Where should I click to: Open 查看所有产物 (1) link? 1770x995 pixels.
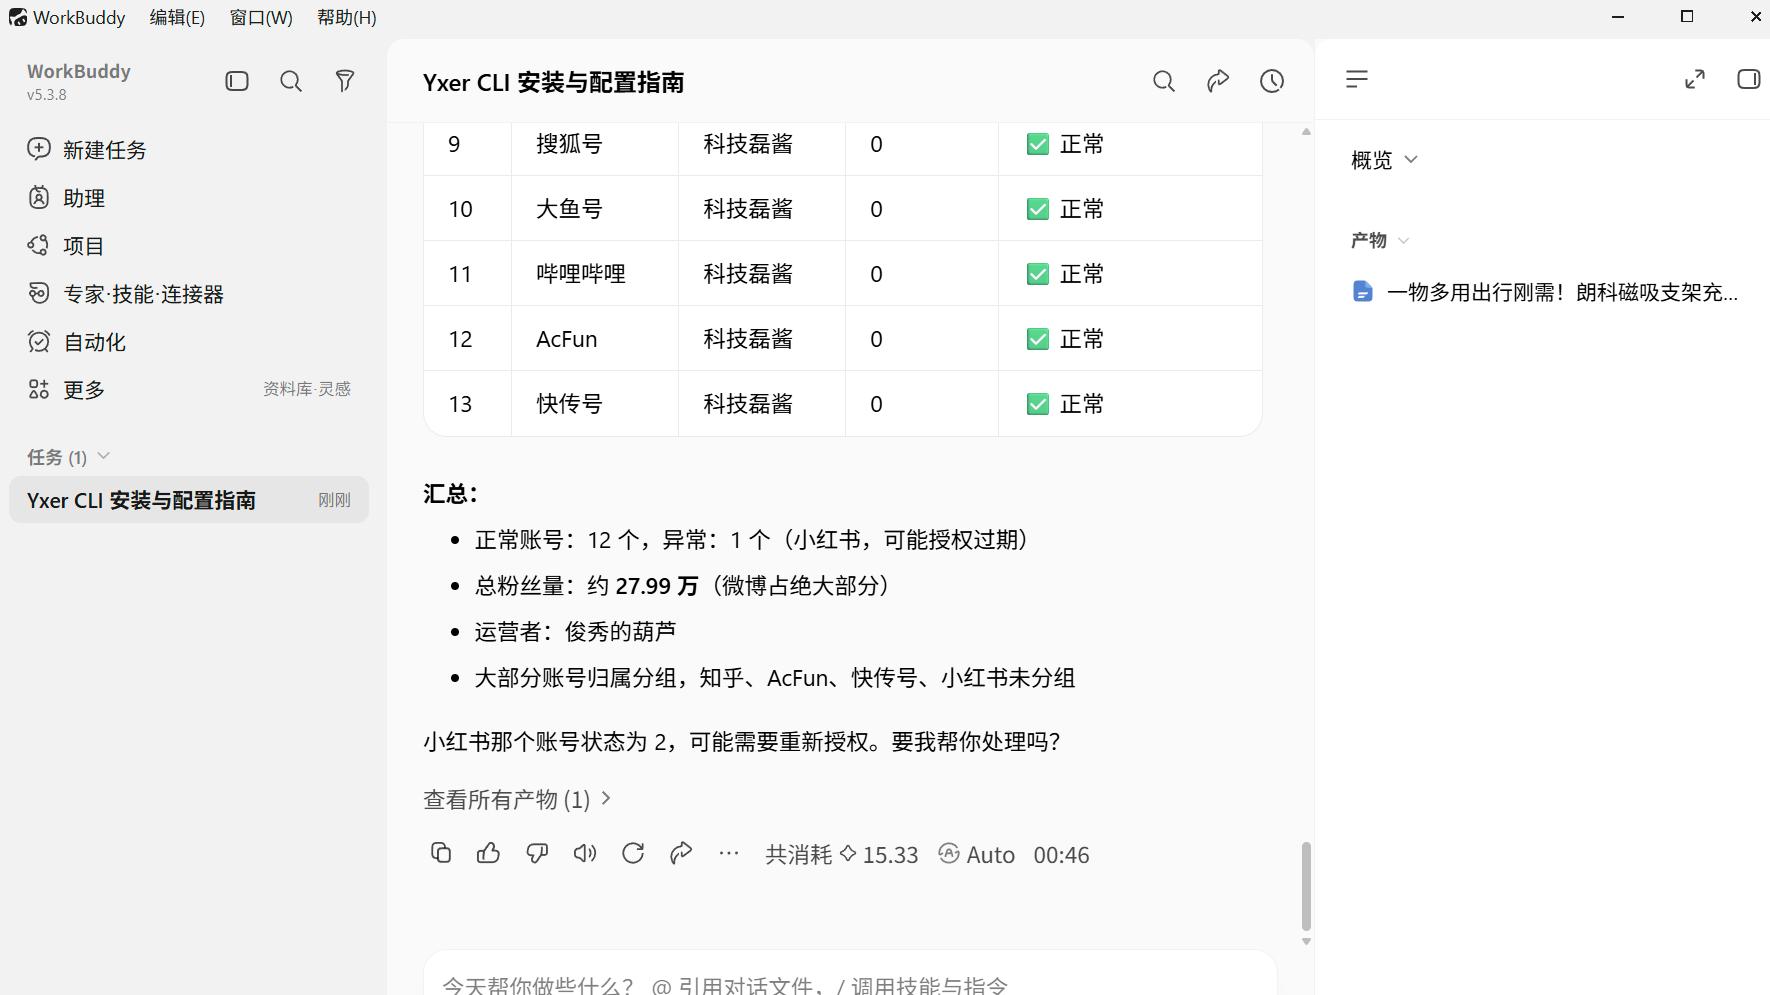tap(517, 799)
